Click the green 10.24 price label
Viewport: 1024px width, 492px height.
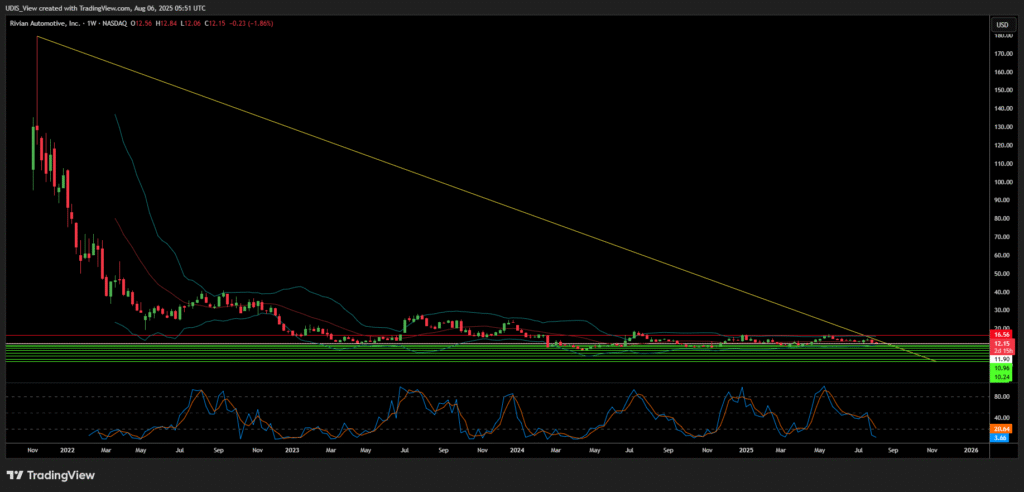click(x=1000, y=378)
